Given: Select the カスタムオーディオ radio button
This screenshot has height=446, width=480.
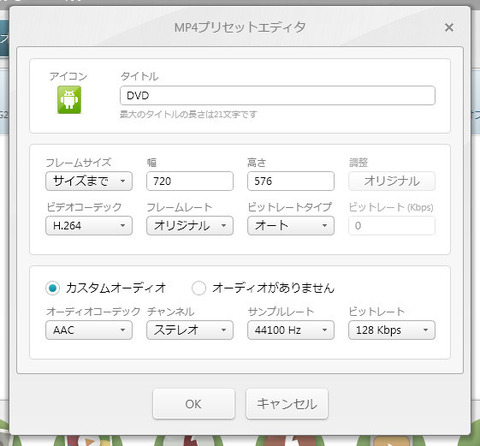Looking at the screenshot, I should [x=52, y=288].
